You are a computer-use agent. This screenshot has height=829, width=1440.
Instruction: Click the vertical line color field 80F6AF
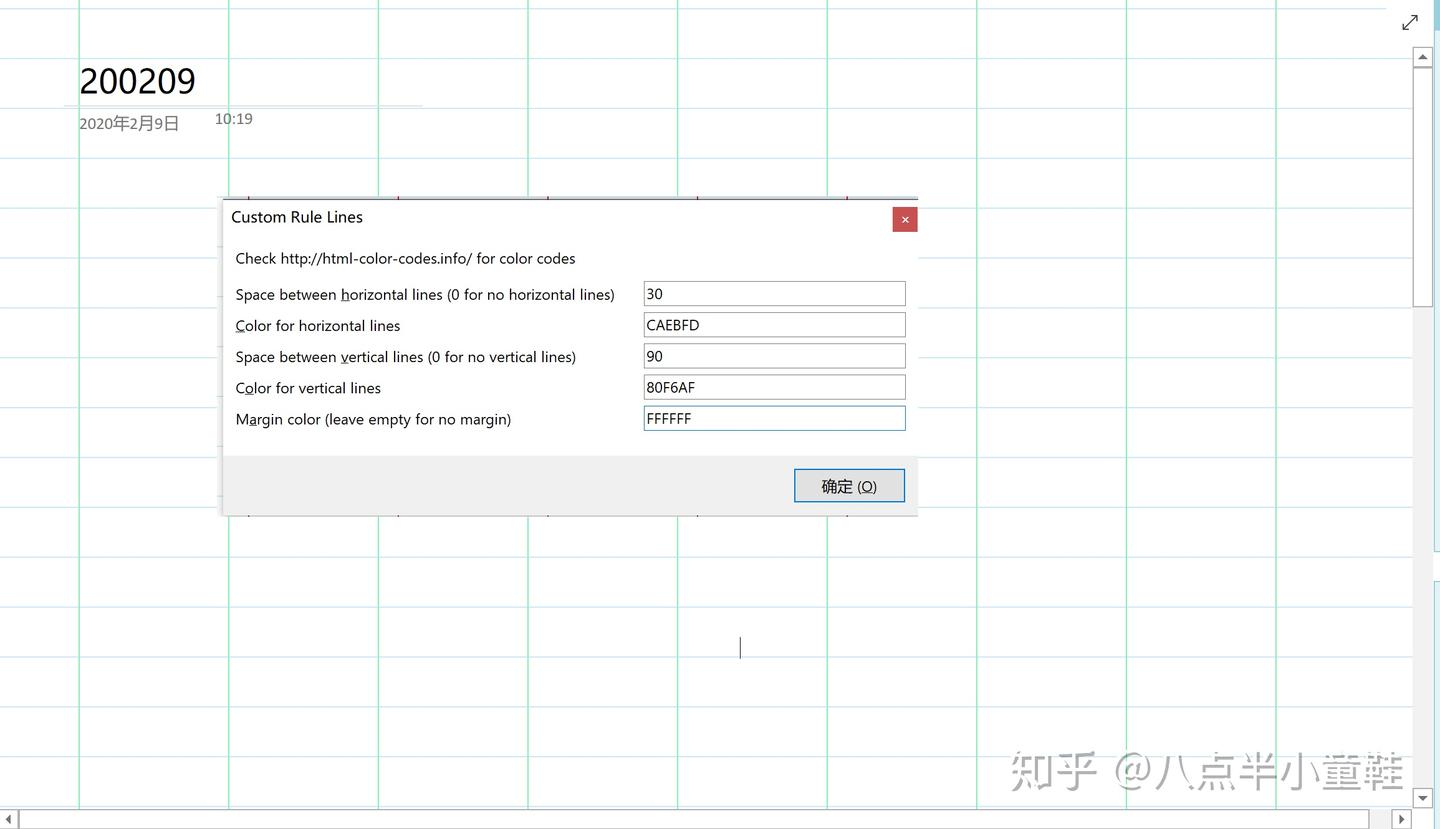773,387
